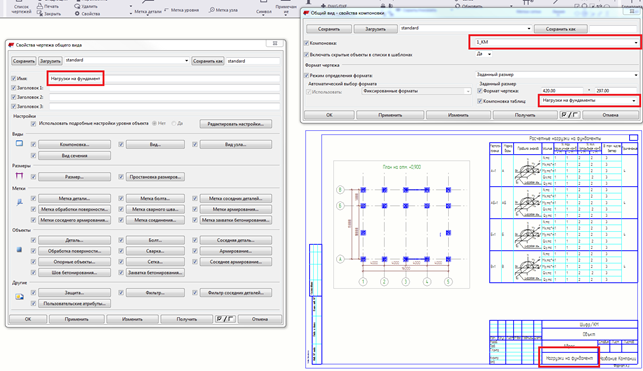Open the Вид... settings button

click(155, 144)
